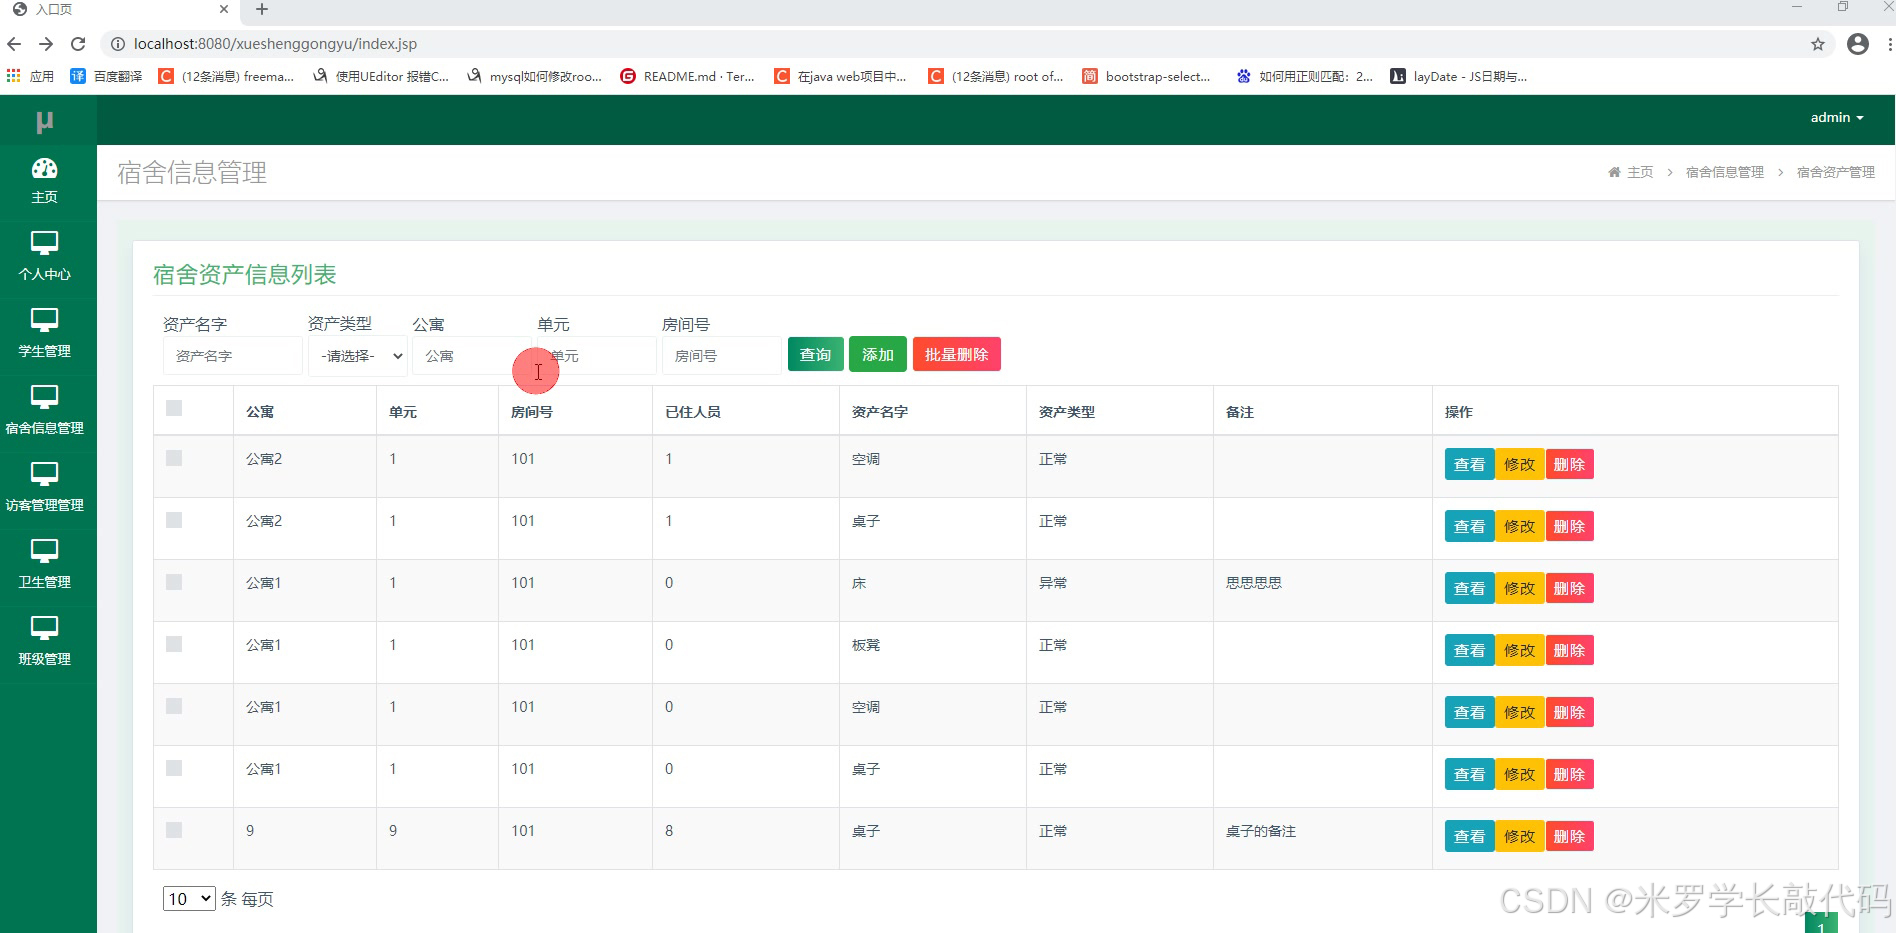The height and width of the screenshot is (933, 1896).
Task: Click the μ logo at sidebar top
Action: point(45,121)
